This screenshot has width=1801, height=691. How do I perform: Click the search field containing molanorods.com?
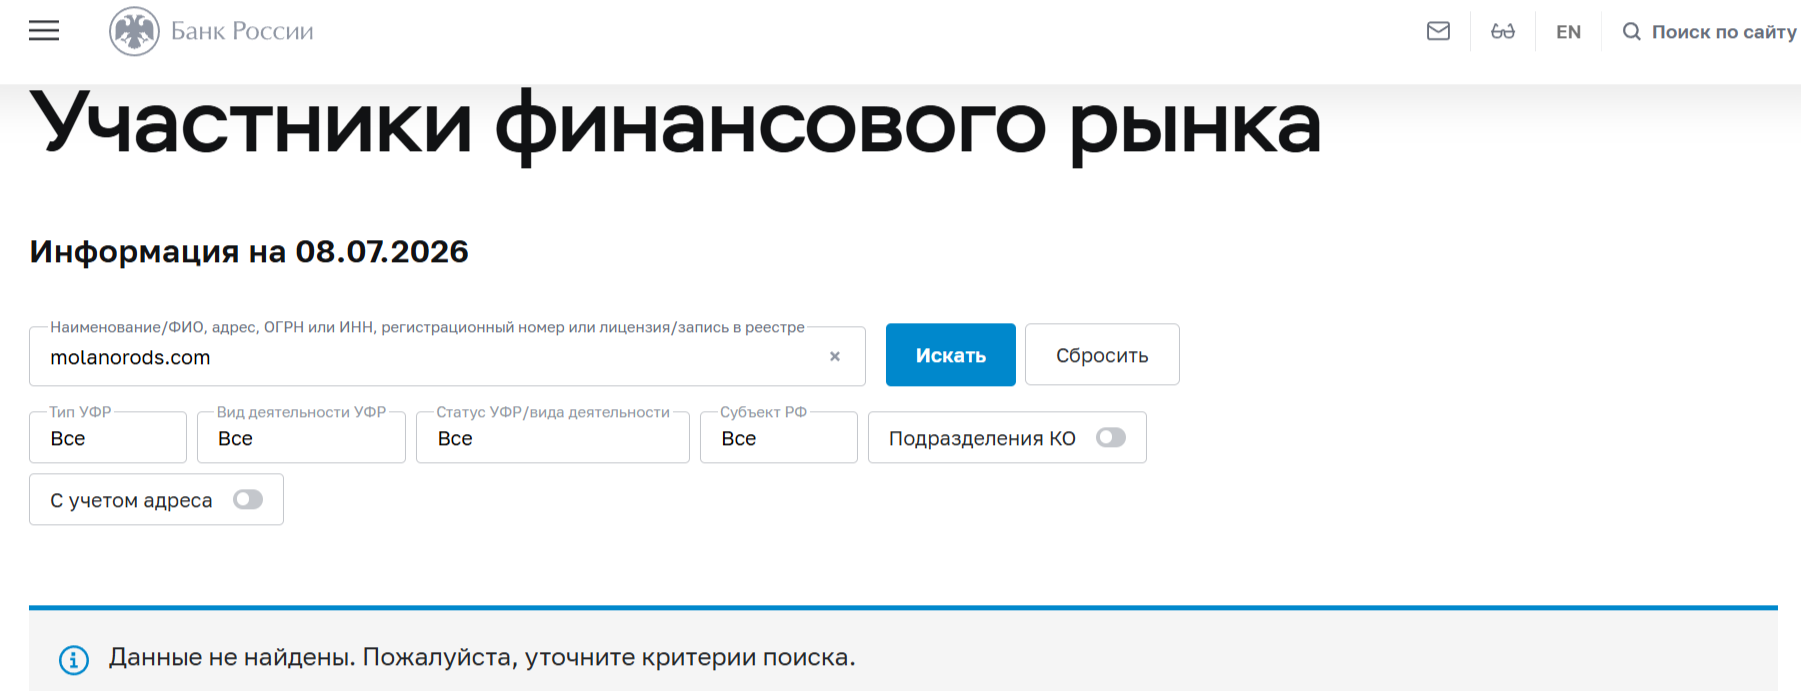[447, 357]
